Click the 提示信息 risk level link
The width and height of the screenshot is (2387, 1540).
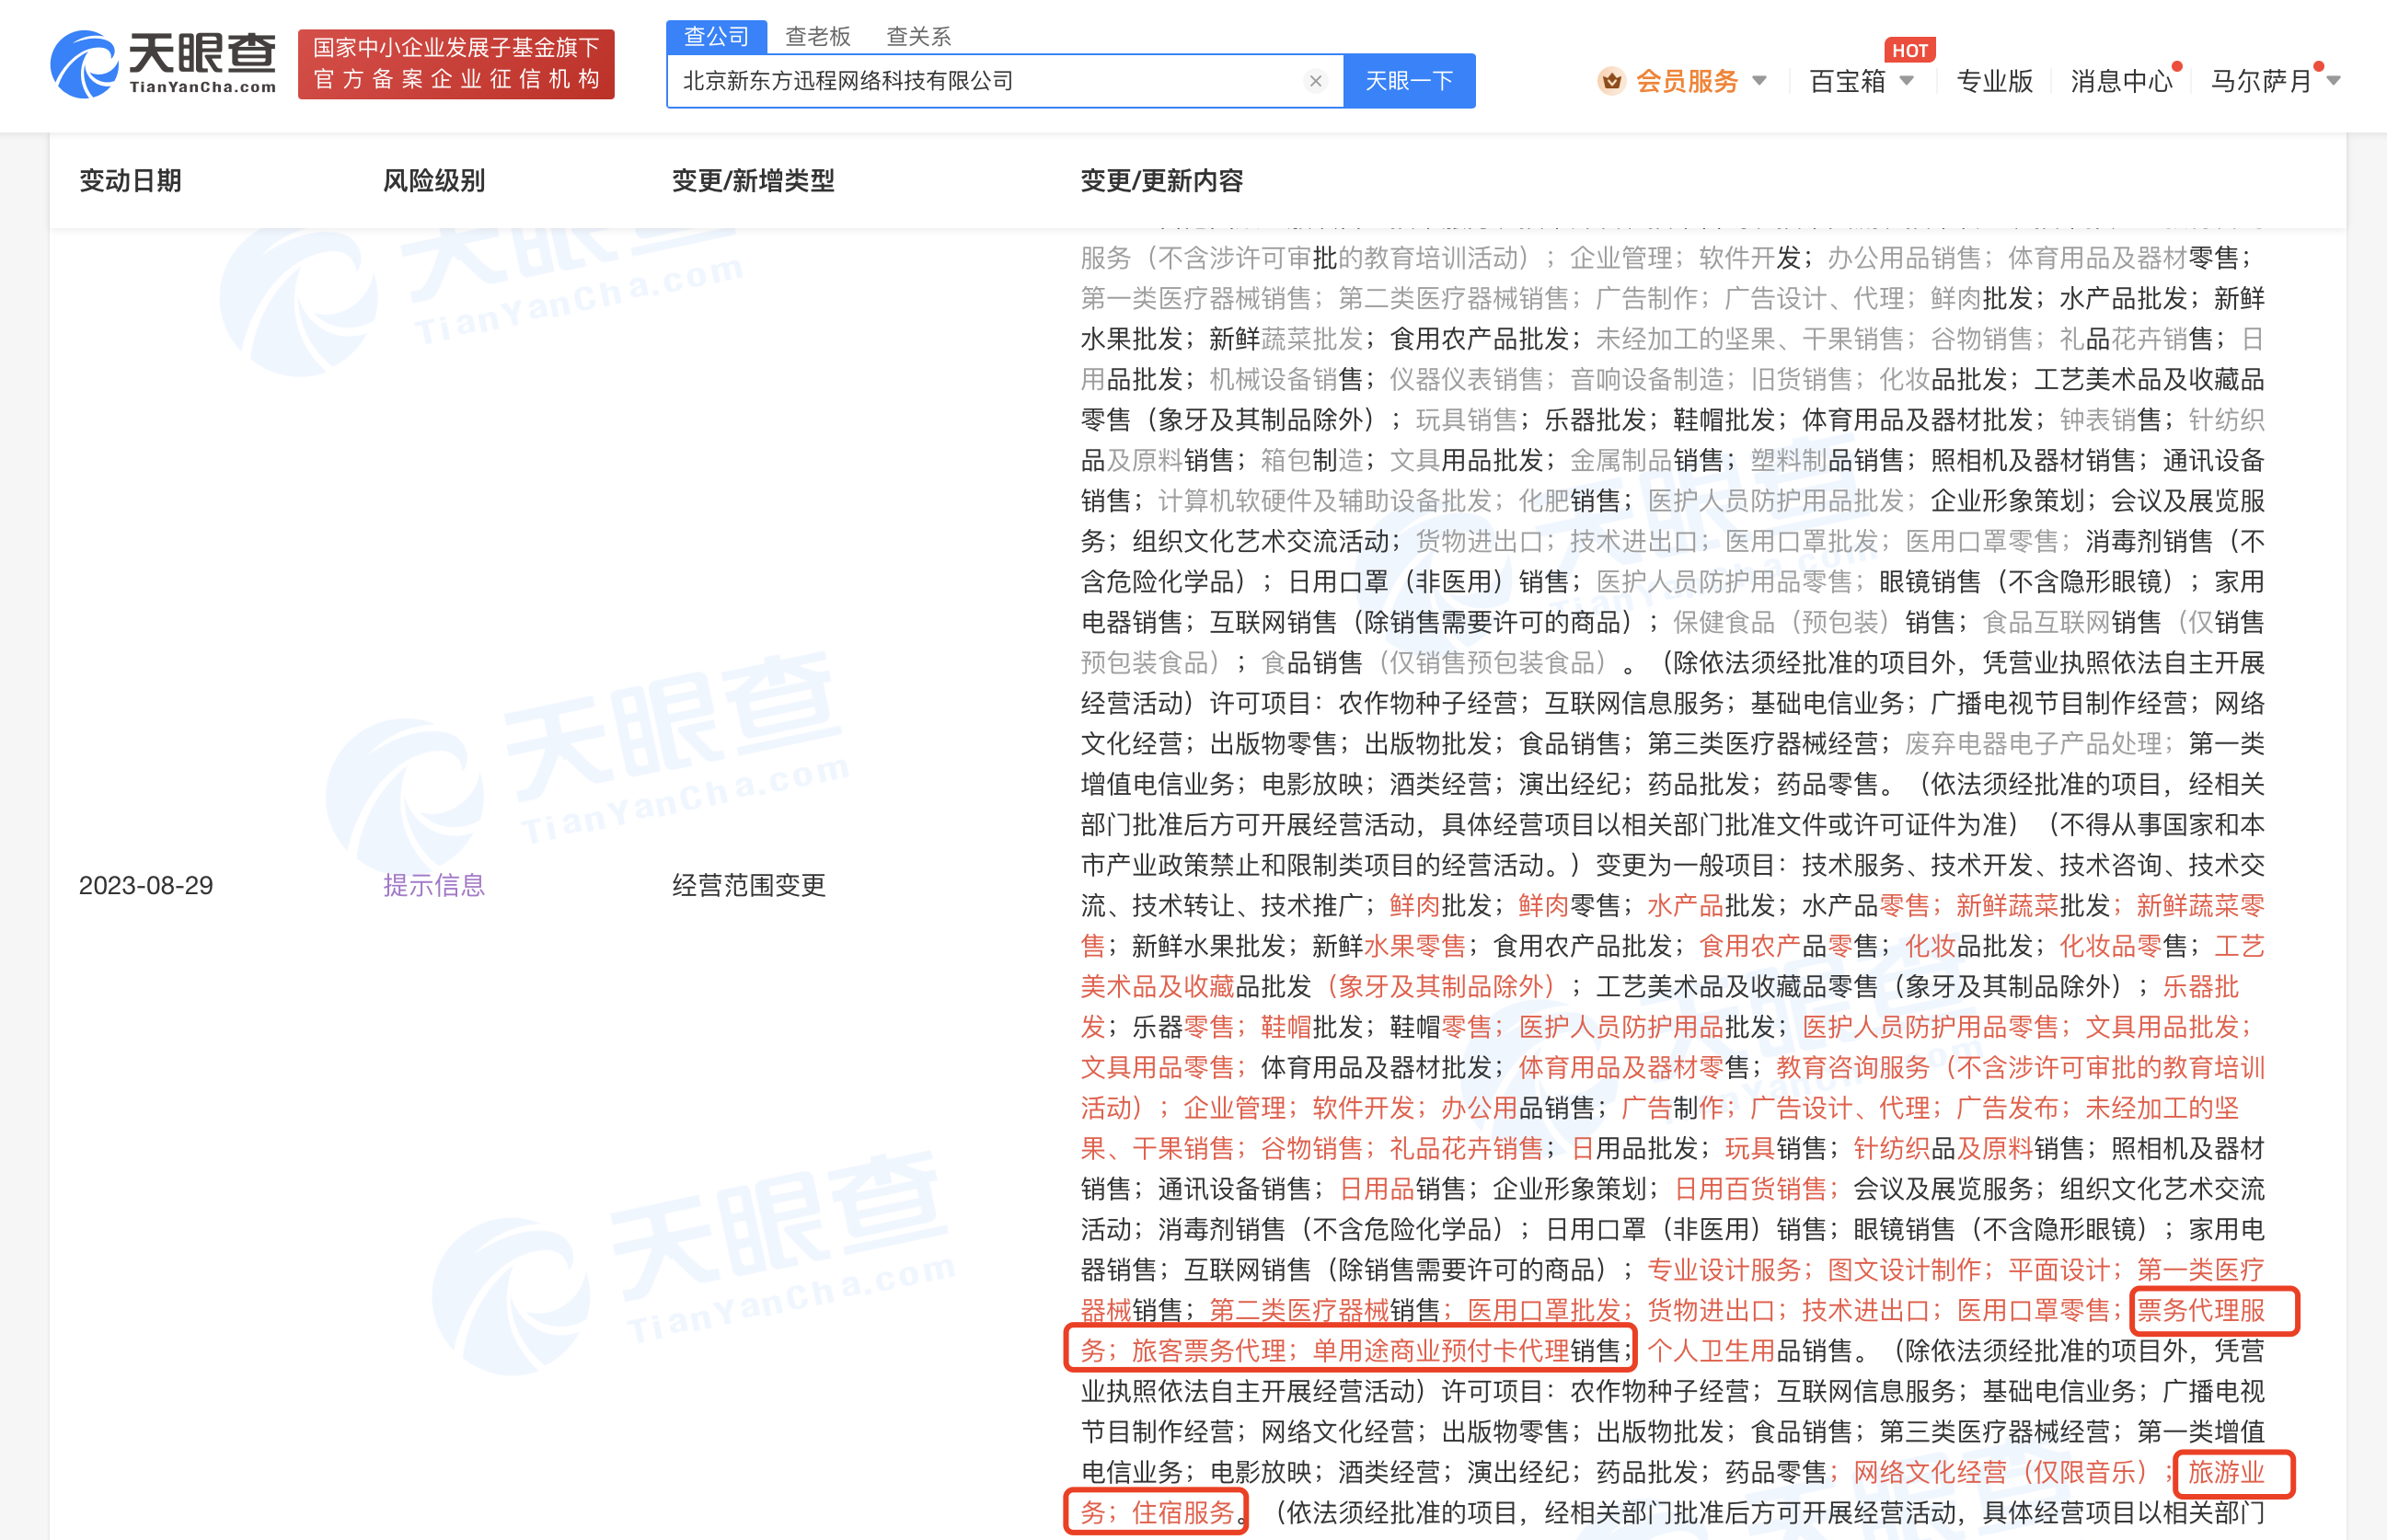pyautogui.click(x=434, y=885)
